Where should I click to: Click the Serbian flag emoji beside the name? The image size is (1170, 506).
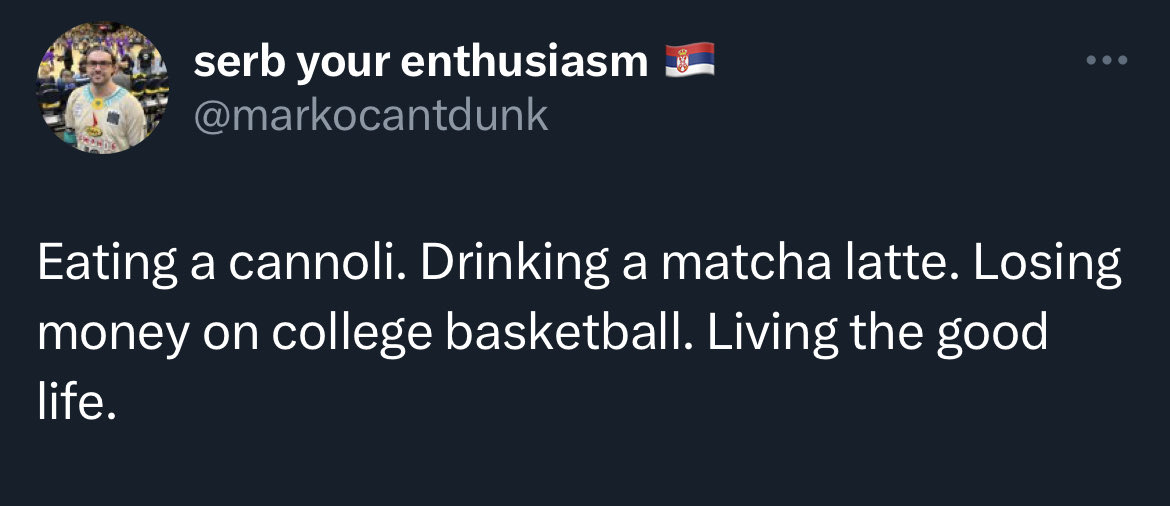690,60
